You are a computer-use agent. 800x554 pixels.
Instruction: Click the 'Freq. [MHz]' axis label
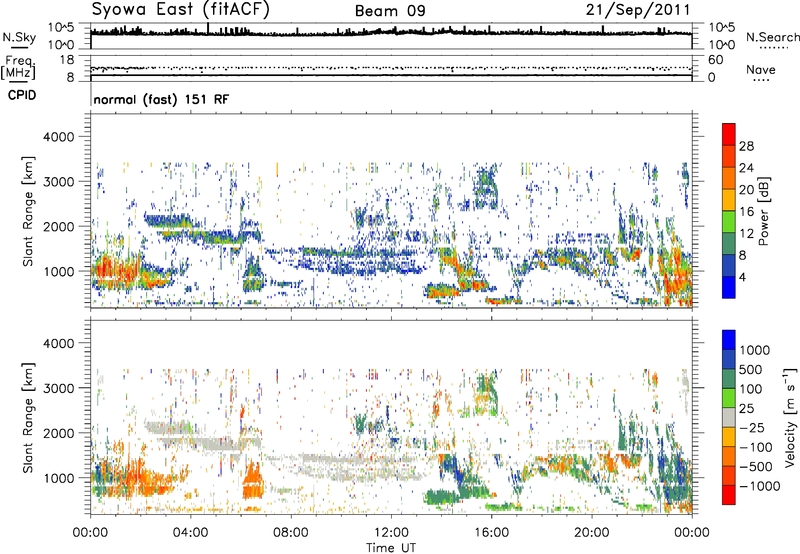(18, 67)
